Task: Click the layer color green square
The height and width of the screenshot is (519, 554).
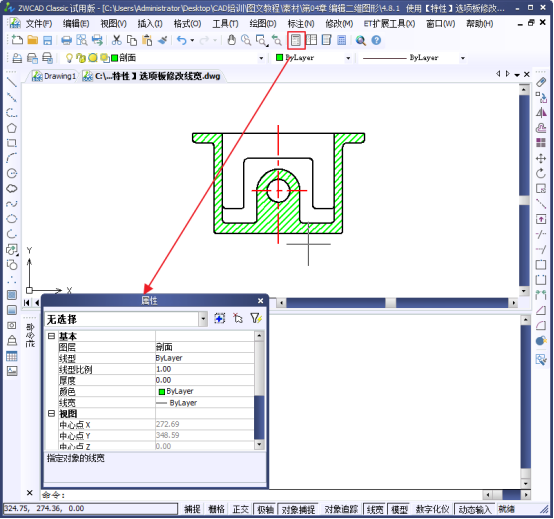Action: (114, 58)
